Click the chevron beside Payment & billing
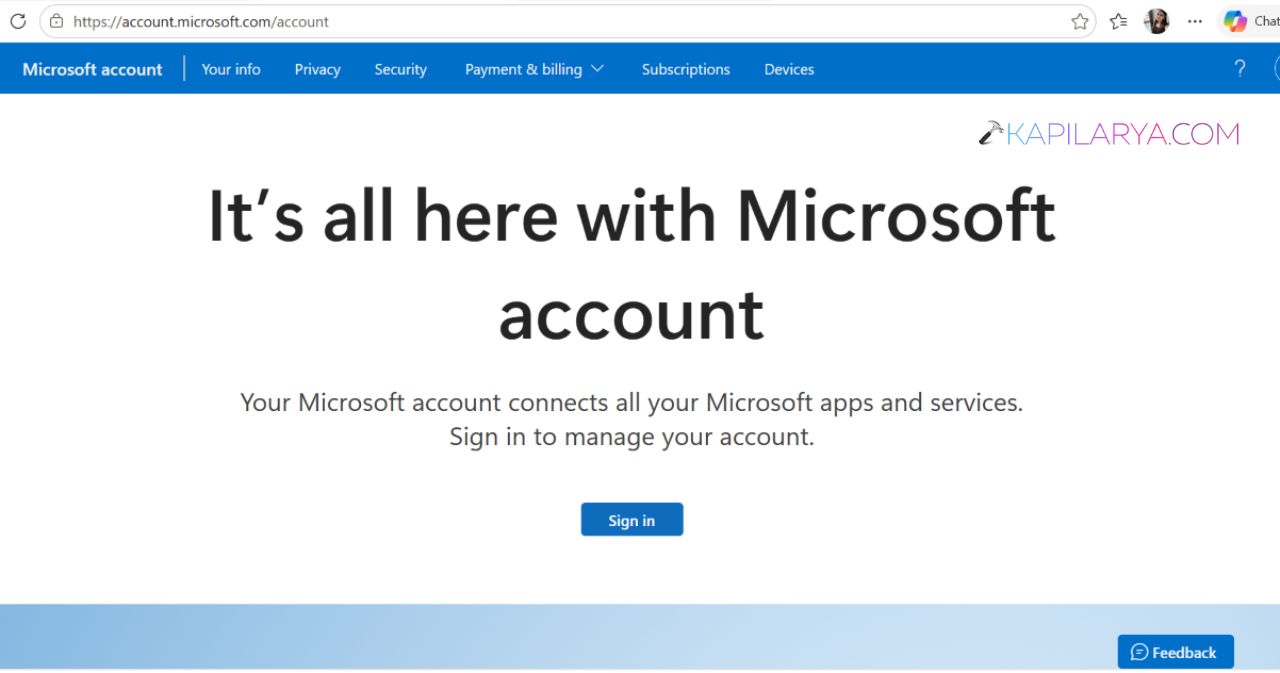This screenshot has width=1280, height=673. (597, 69)
